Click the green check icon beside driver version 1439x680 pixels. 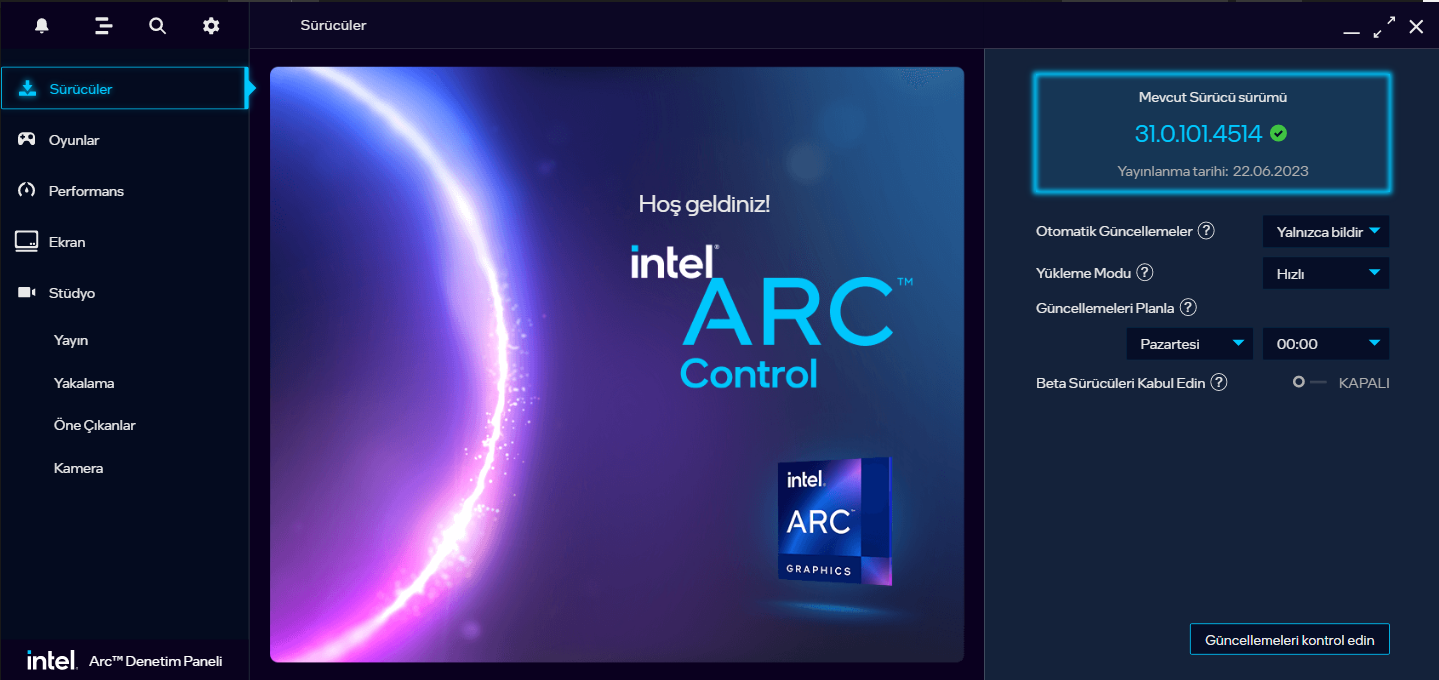click(1278, 132)
